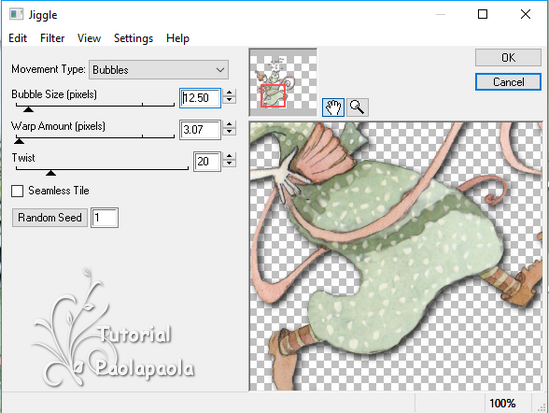Increase Twist value with up arrow
This screenshot has height=413, width=549.
(x=229, y=156)
